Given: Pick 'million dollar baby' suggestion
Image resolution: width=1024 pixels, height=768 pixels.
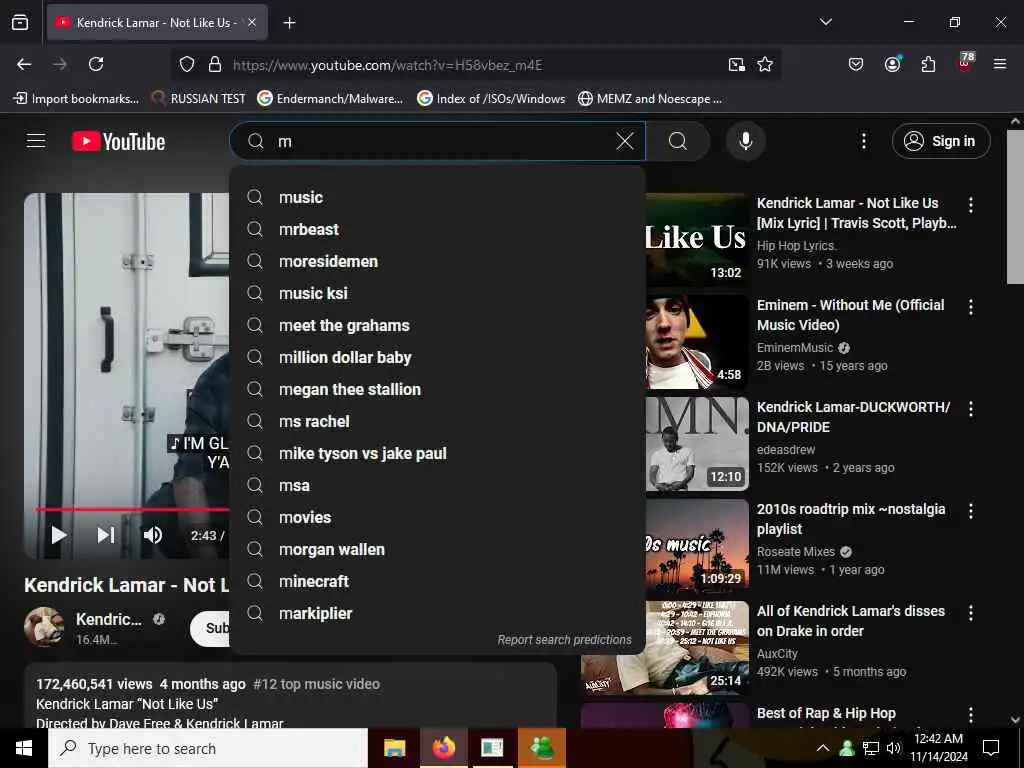Looking at the screenshot, I should (438, 357).
